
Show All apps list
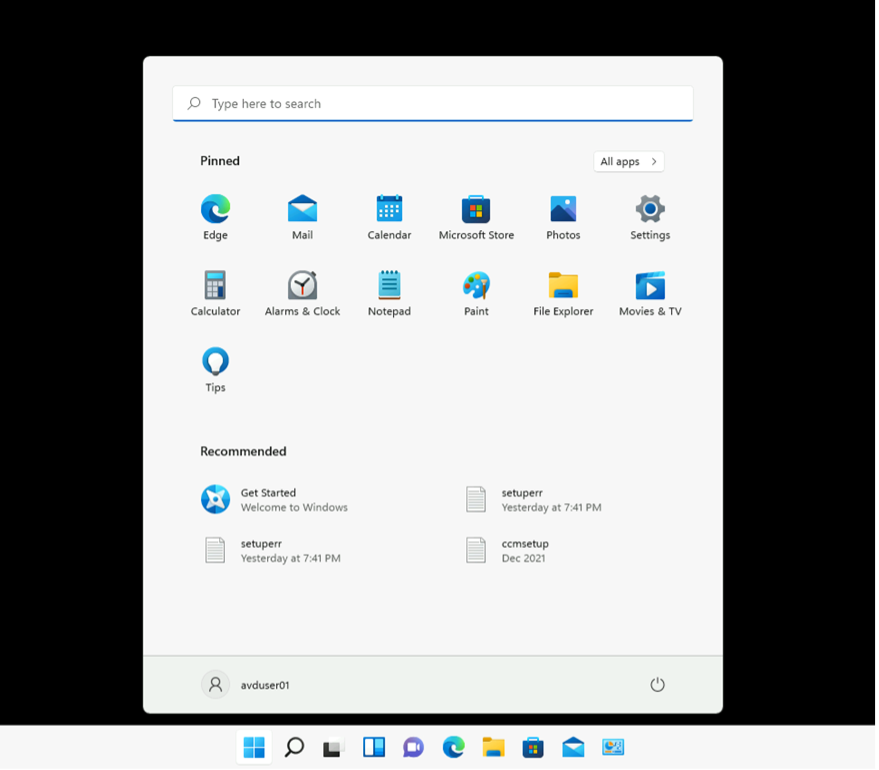(628, 161)
